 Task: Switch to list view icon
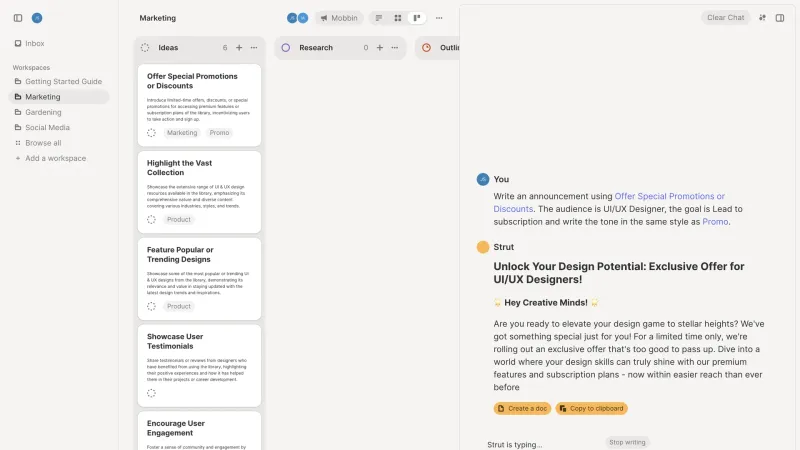point(379,18)
